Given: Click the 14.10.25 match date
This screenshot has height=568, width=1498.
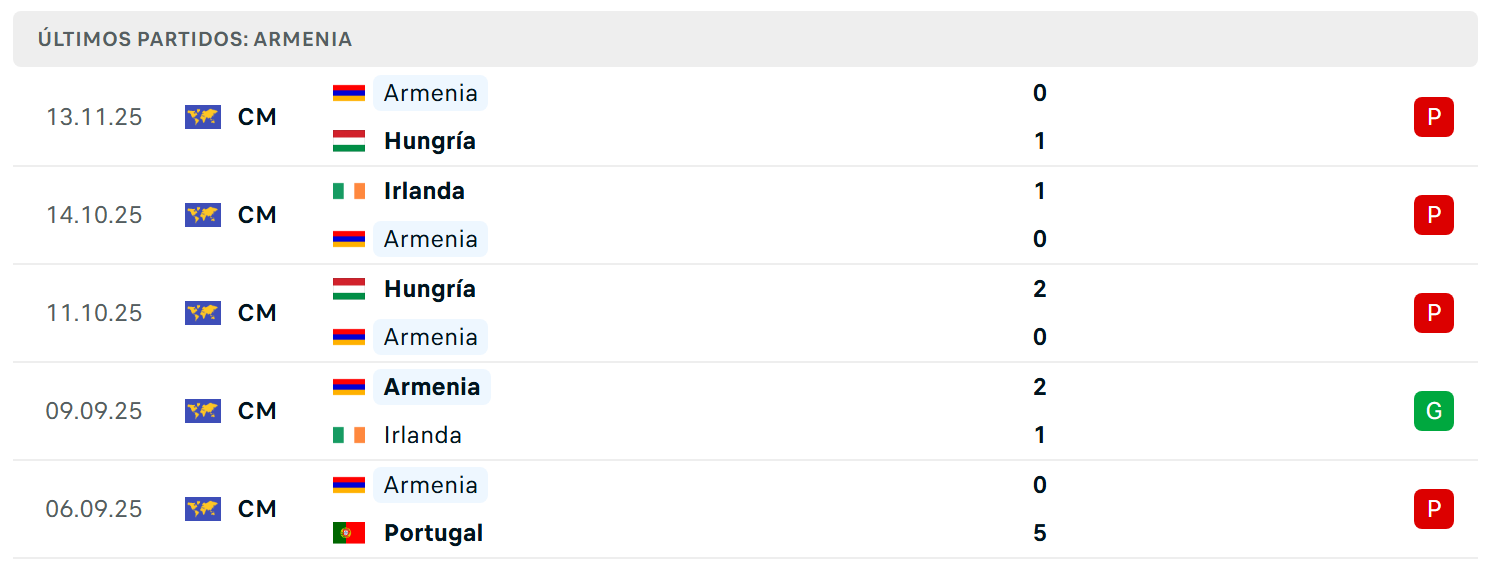Looking at the screenshot, I should pos(94,215).
